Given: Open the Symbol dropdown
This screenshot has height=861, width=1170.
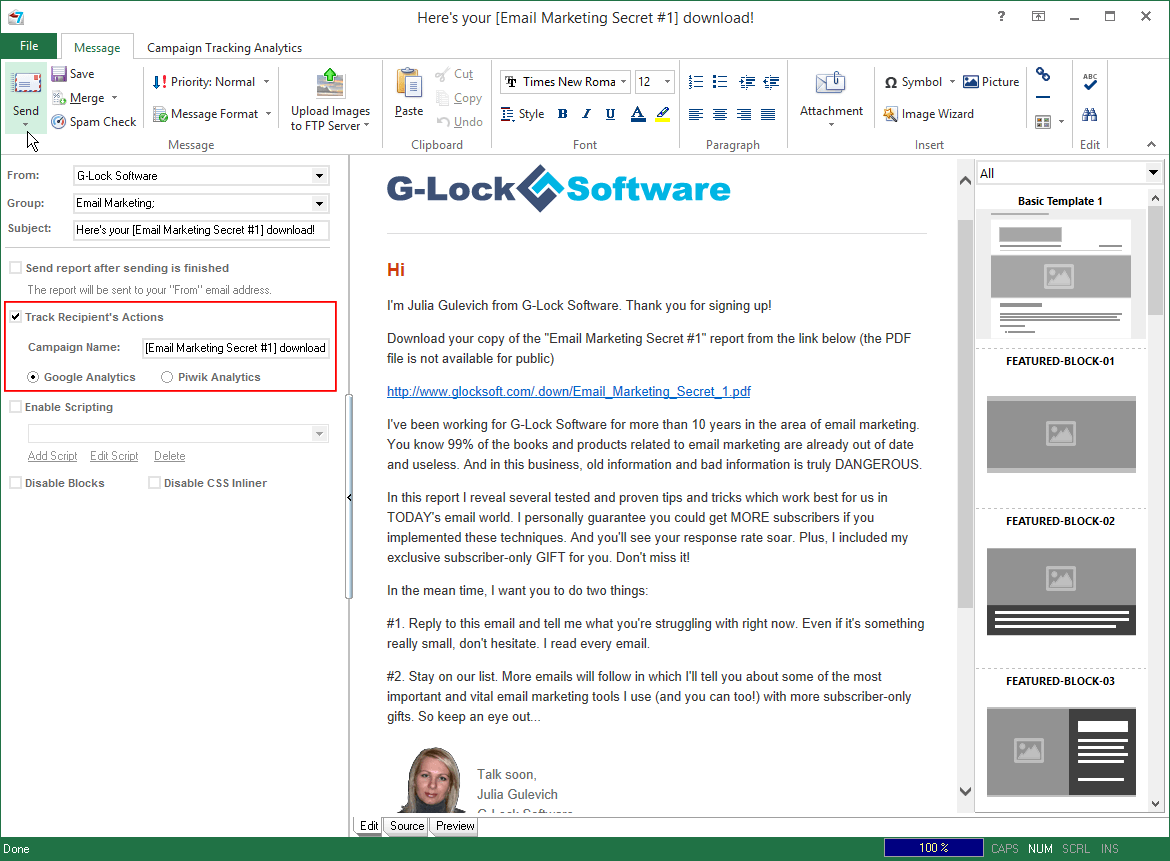Looking at the screenshot, I should tap(952, 82).
